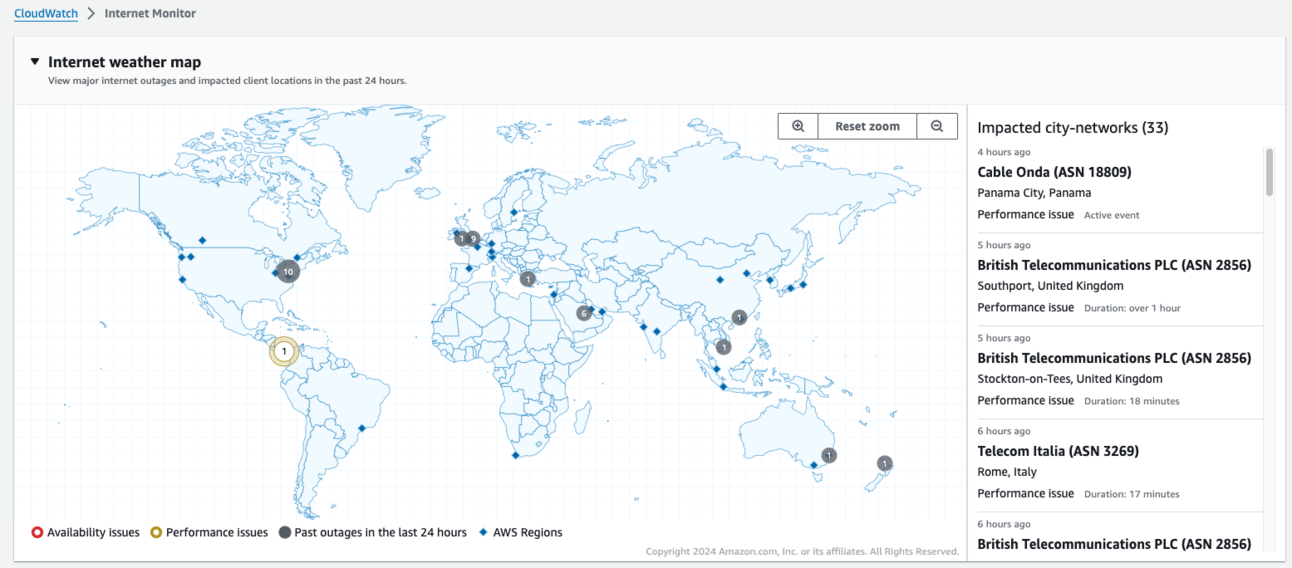Click the Internet Monitor breadcrumb text
Viewport: 1292px width, 568px height.
pos(150,13)
